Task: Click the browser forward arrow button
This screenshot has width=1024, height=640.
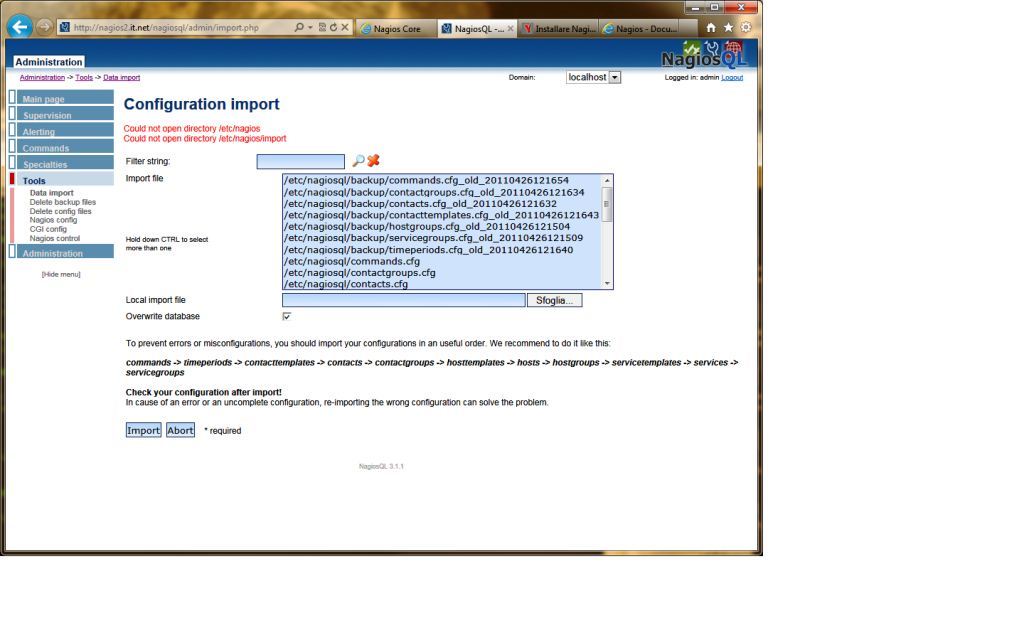Action: [x=44, y=27]
